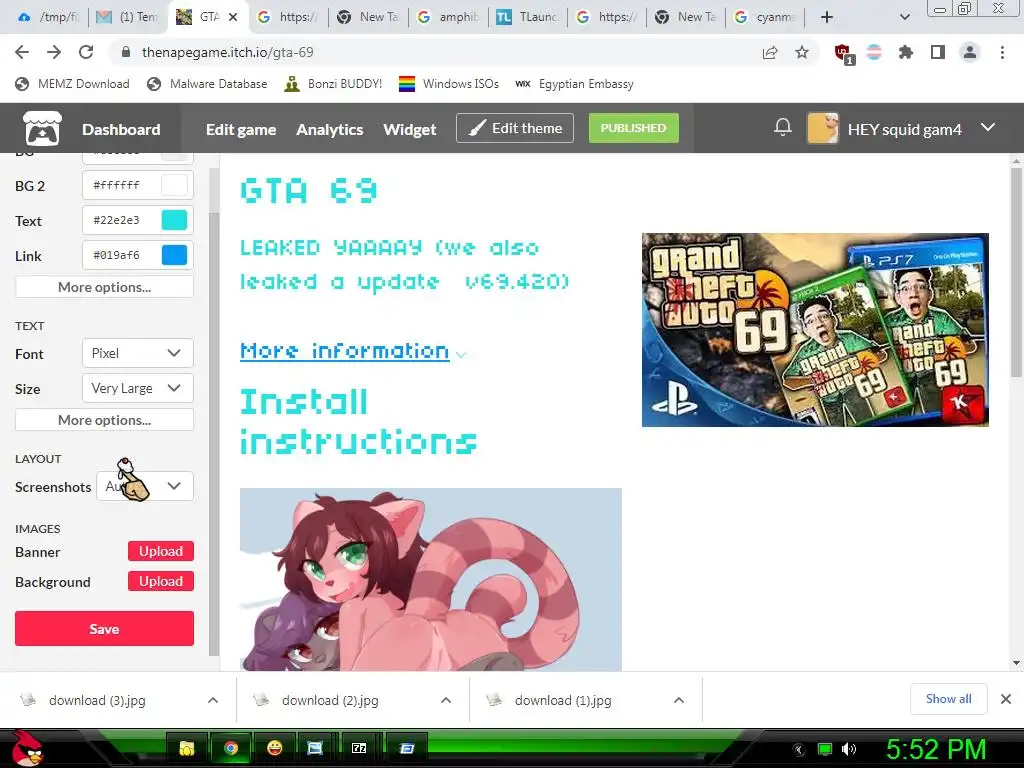Click the HEY squid gam4 user avatar
Image resolution: width=1024 pixels, height=768 pixels.
[822, 128]
